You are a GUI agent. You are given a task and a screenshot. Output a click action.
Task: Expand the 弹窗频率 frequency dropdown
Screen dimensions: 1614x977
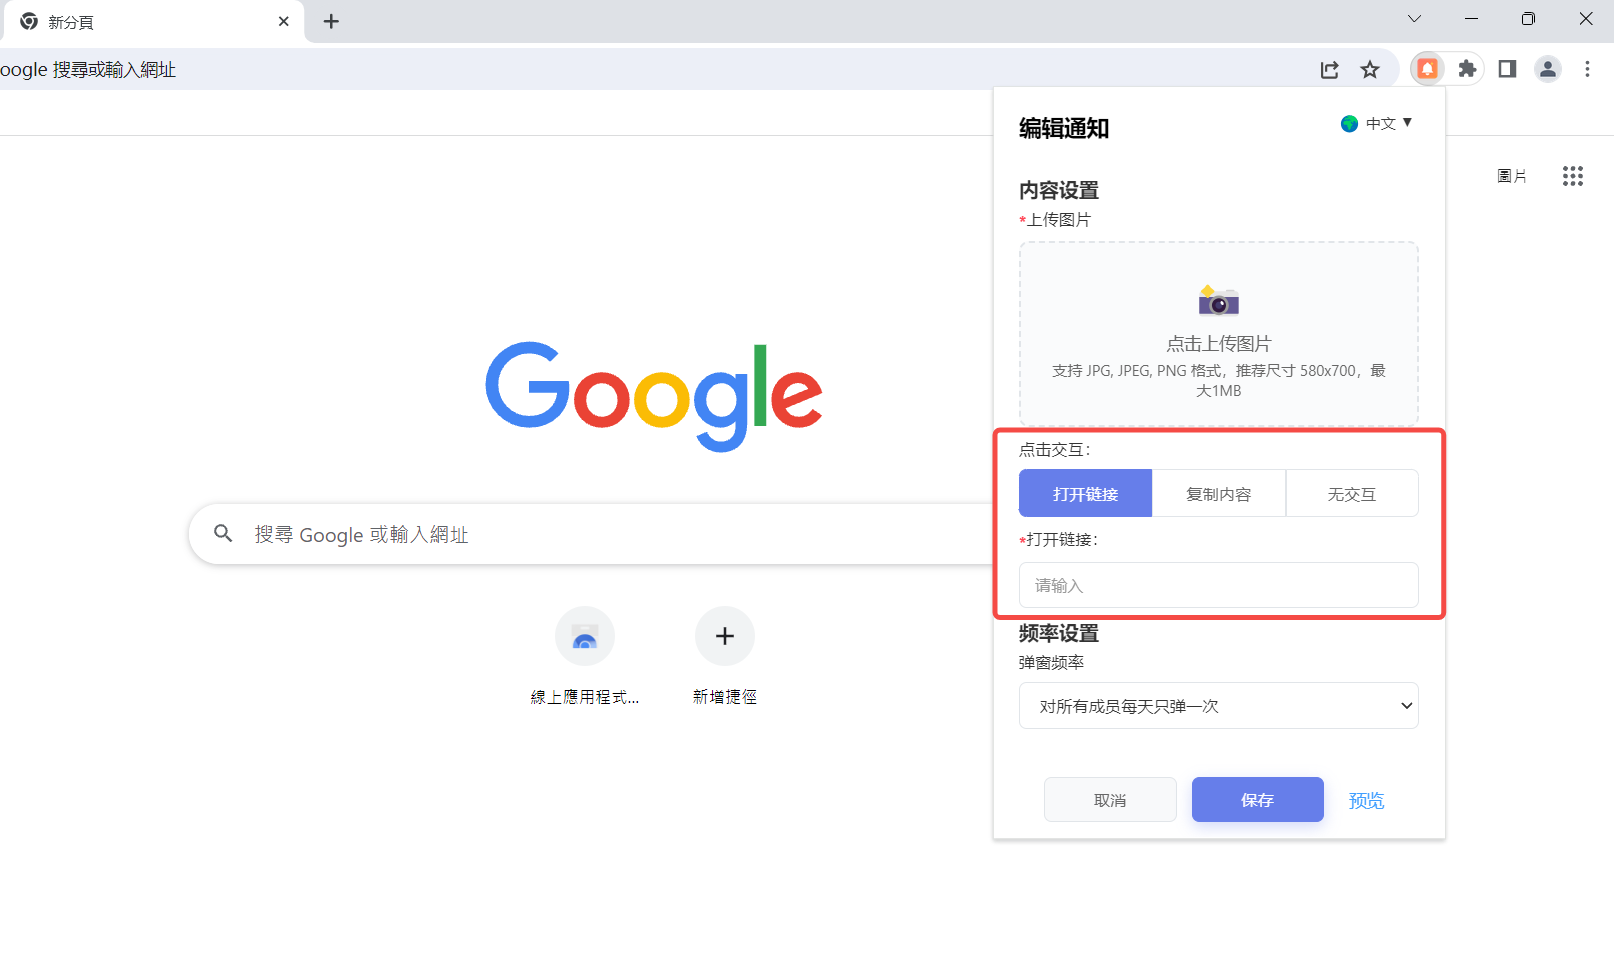[x=1218, y=706]
